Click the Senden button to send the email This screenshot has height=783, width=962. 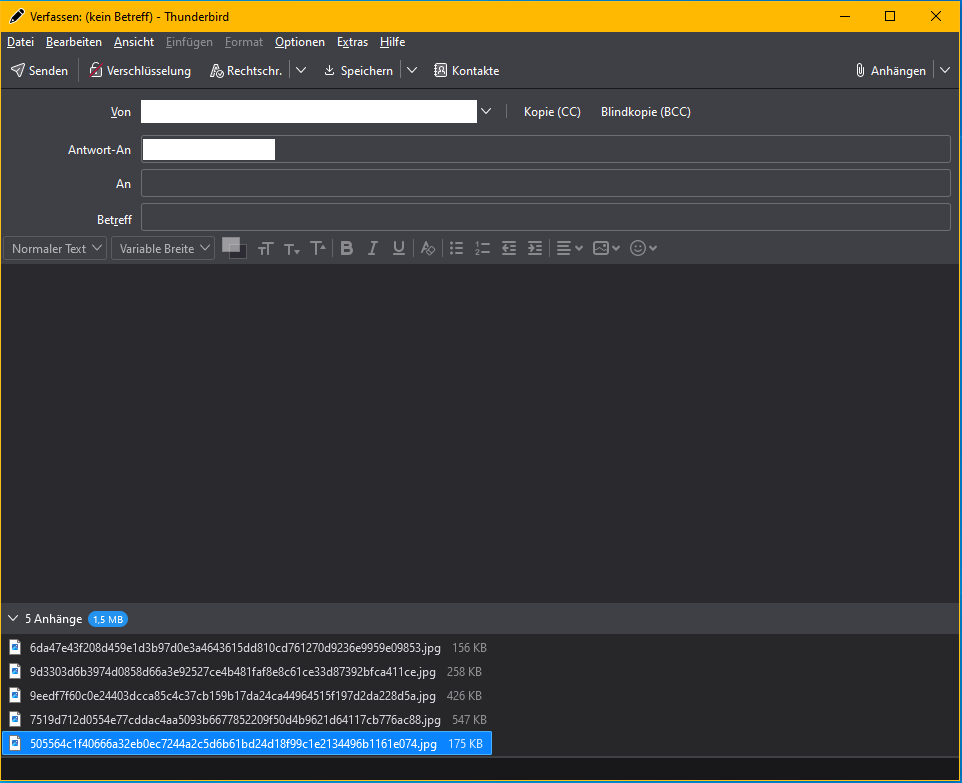point(40,71)
